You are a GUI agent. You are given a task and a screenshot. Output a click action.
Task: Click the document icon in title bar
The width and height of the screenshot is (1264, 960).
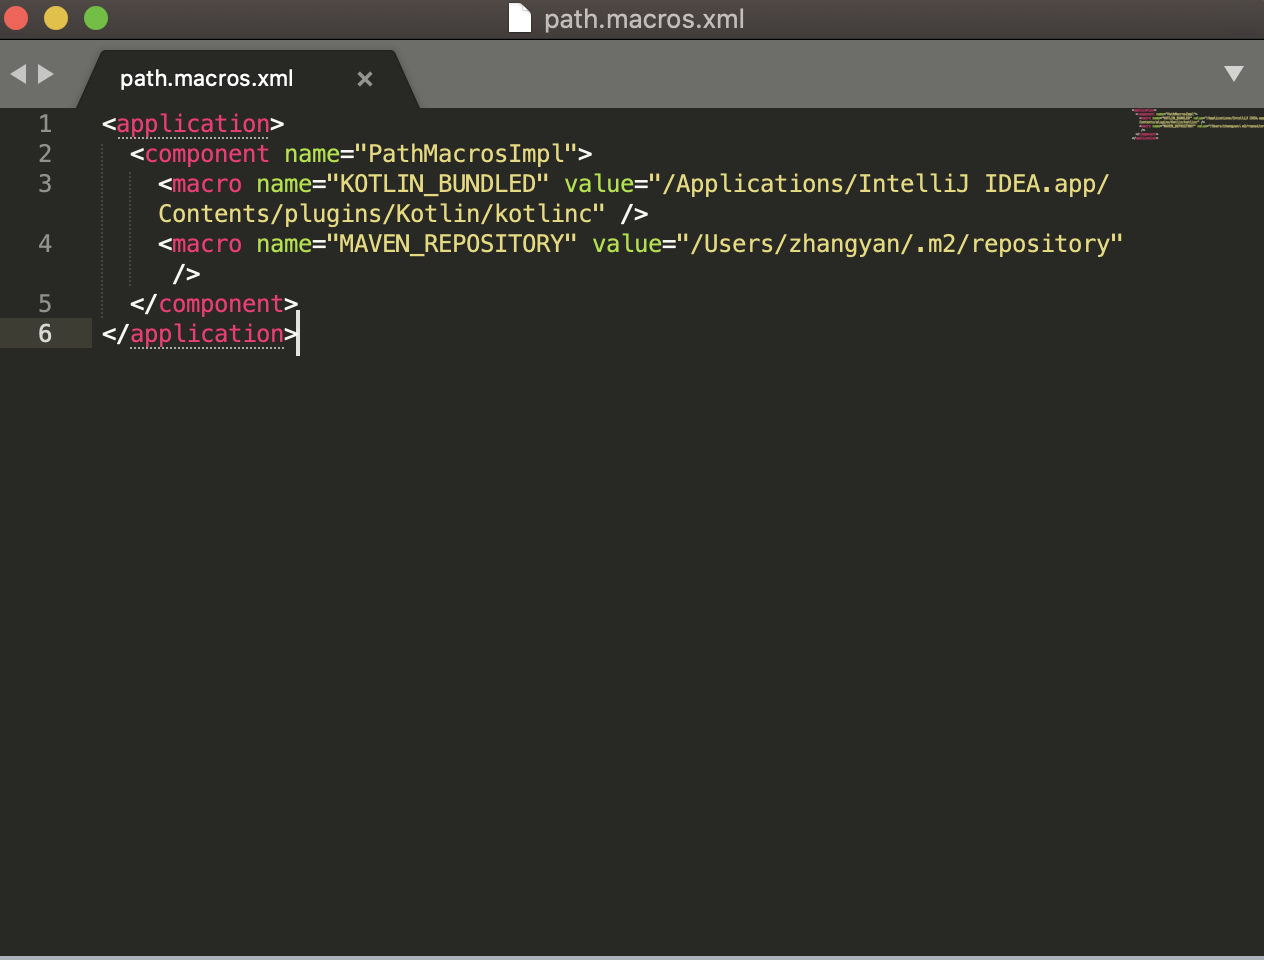pos(520,18)
